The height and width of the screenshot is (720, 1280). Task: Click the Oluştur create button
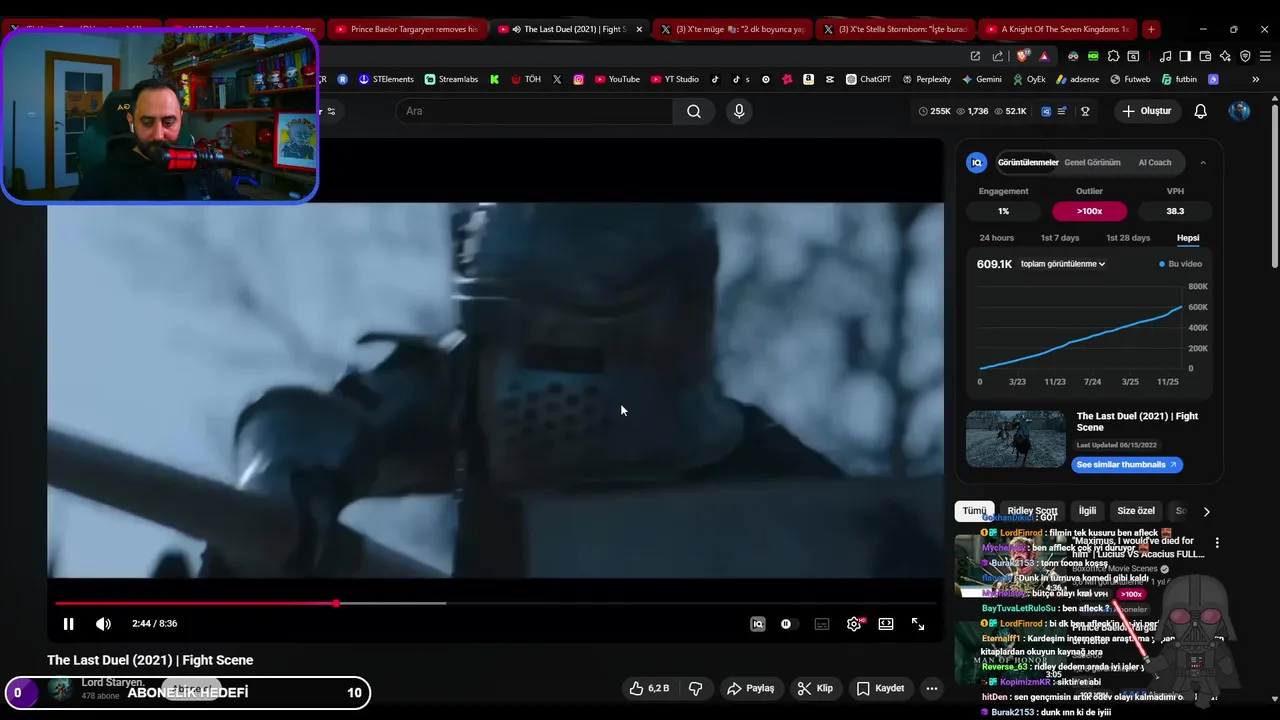pos(1146,111)
